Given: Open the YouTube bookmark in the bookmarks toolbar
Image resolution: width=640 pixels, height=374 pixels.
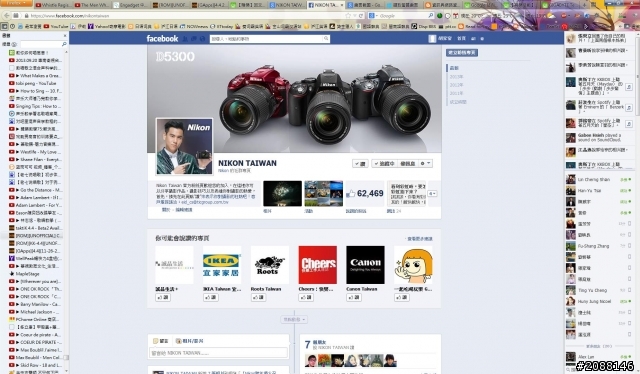Looking at the screenshot, I should pyautogui.click(x=56, y=26).
